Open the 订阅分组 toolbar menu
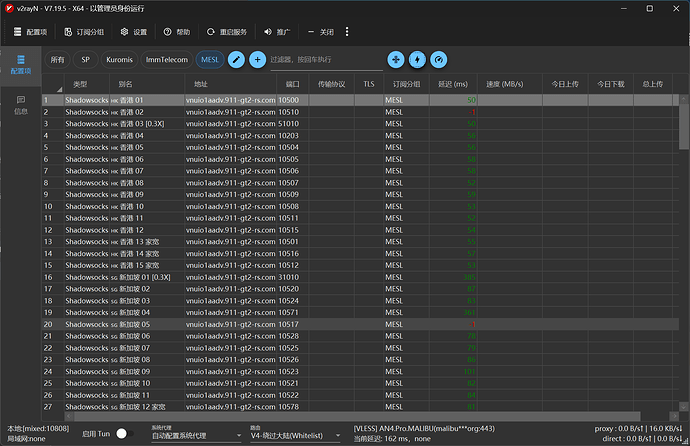The width and height of the screenshot is (690, 446). tap(84, 32)
